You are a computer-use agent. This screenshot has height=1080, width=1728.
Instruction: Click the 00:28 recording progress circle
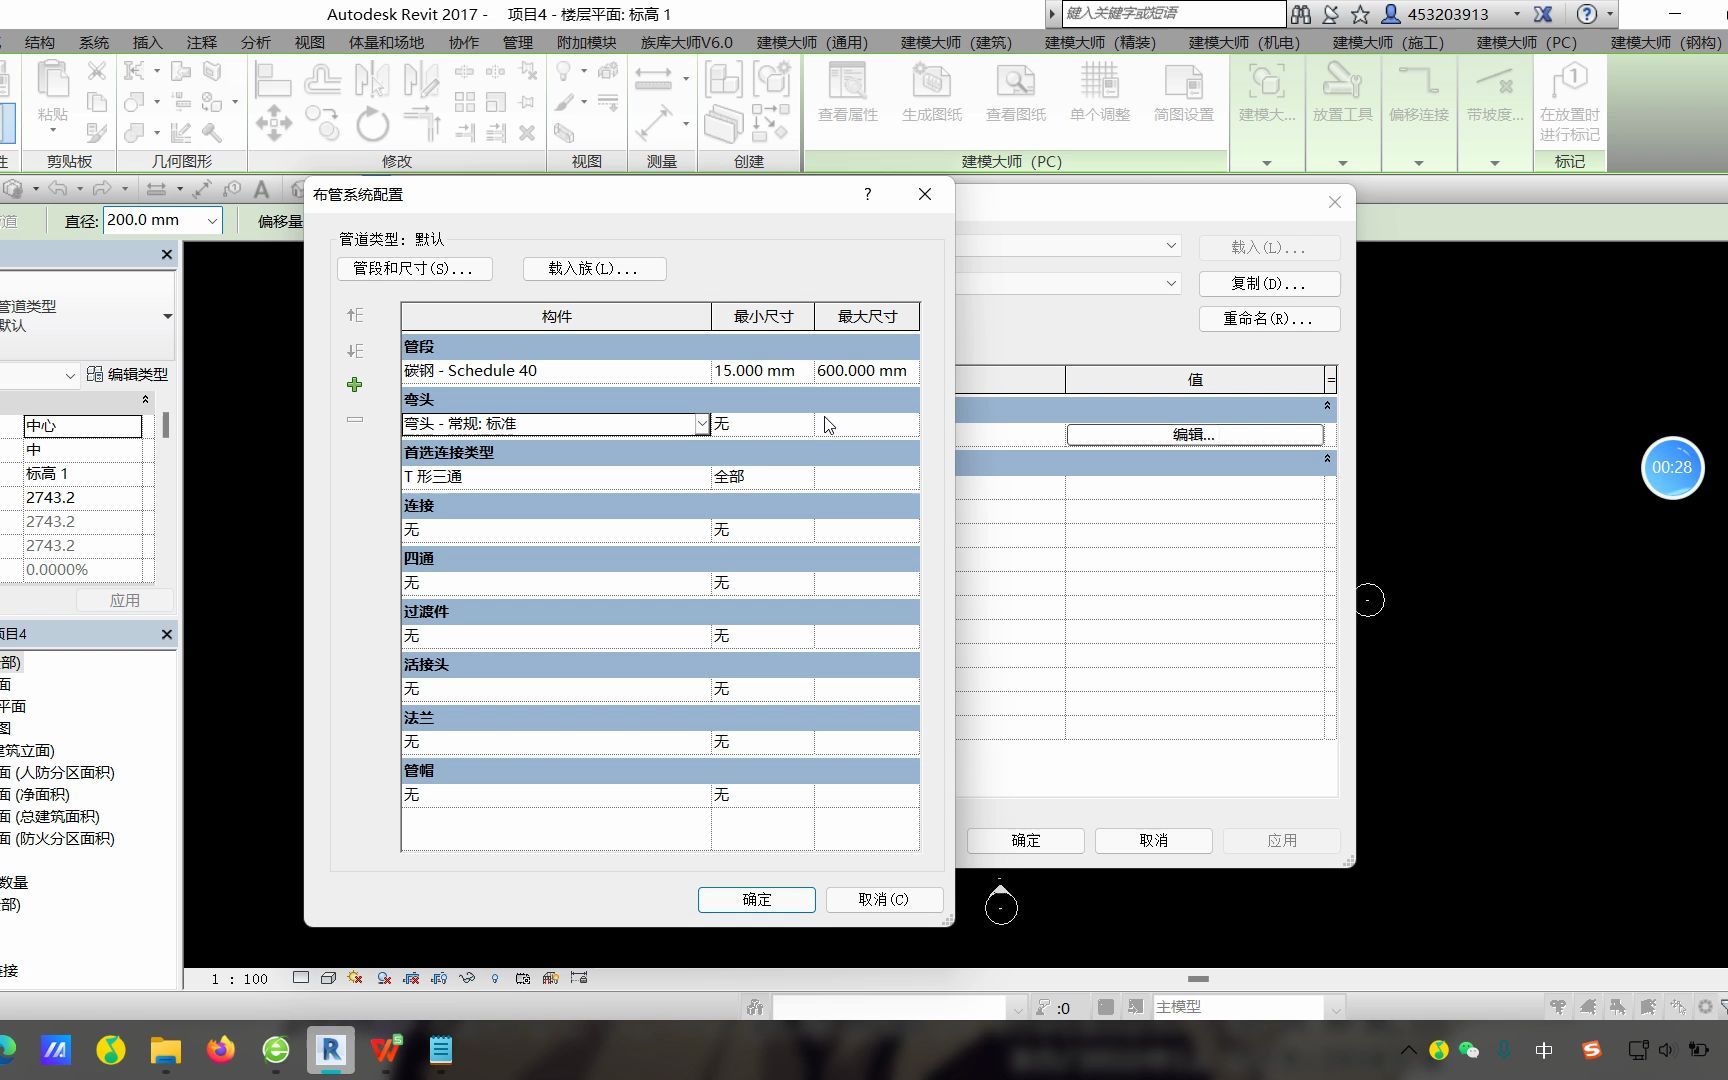1672,468
